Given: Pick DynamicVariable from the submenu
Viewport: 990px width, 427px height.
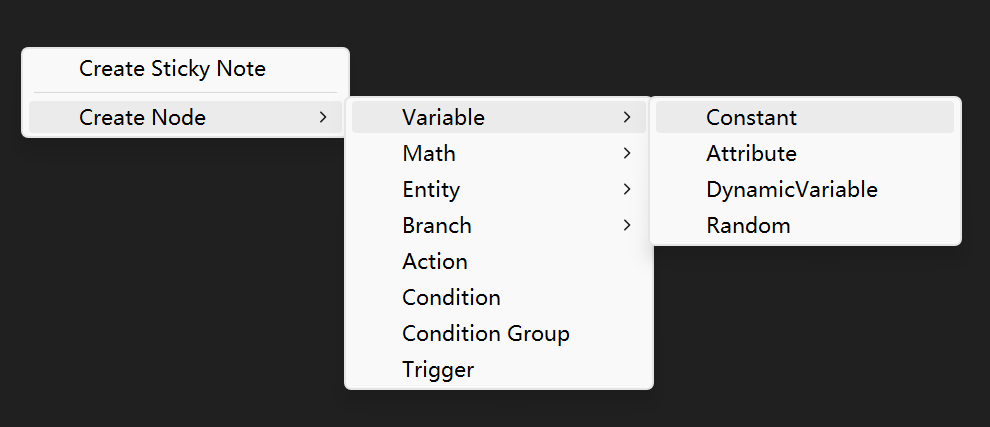Looking at the screenshot, I should (791, 189).
